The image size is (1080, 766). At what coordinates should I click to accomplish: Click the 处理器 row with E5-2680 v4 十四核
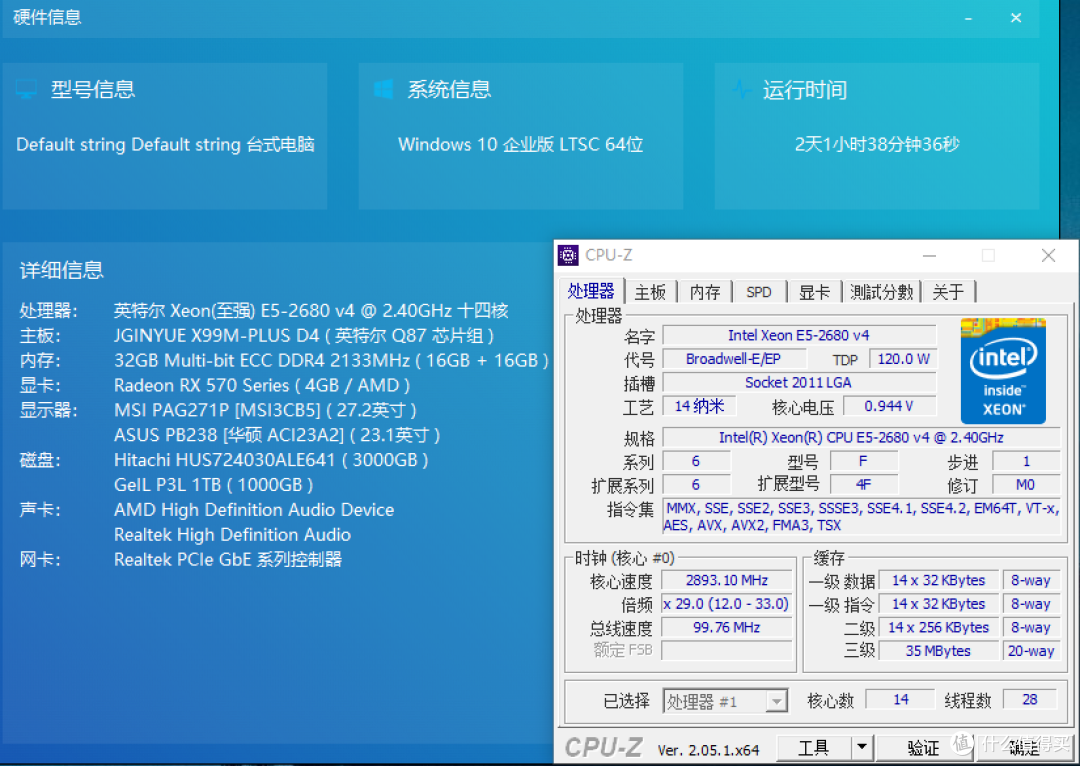(264, 311)
